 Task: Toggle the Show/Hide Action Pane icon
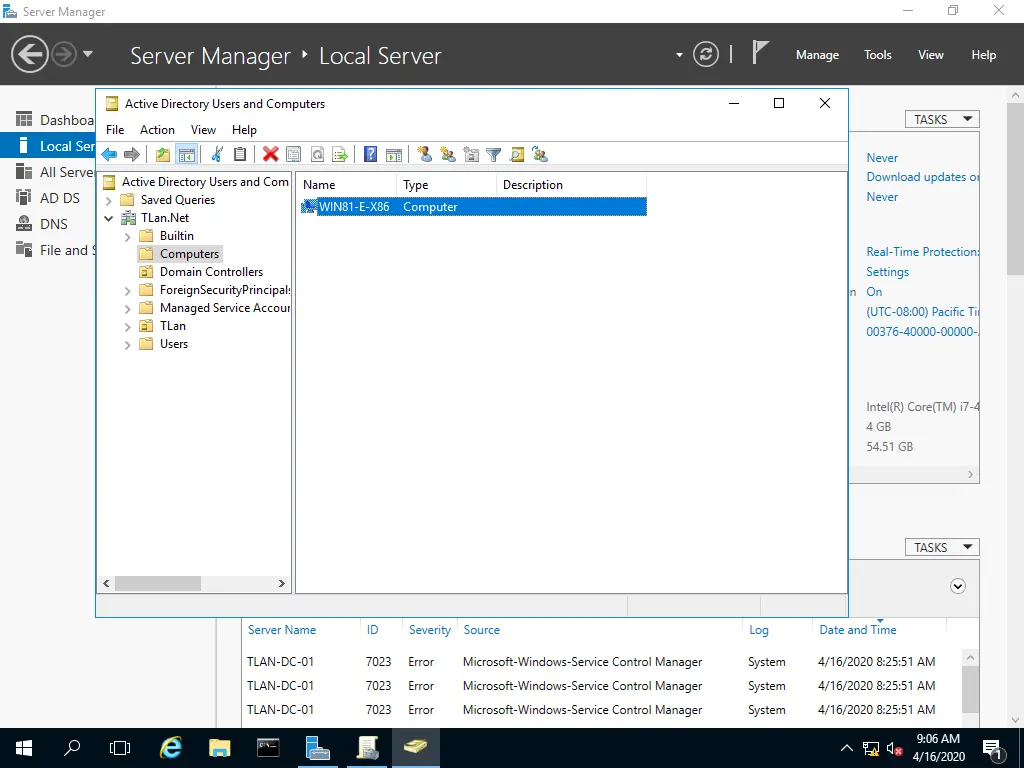tap(394, 155)
